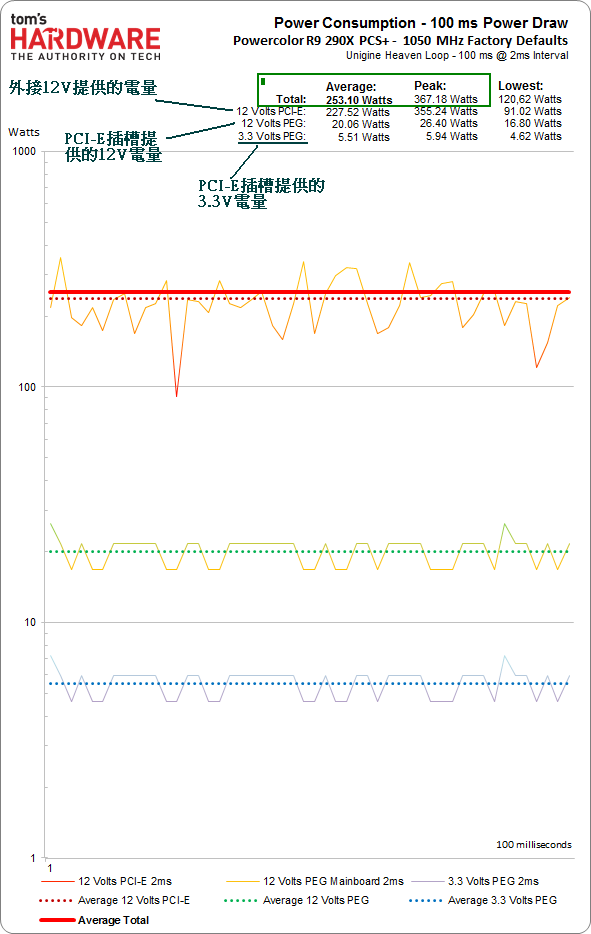Image resolution: width=591 pixels, height=934 pixels.
Task: Click the '1000' y-axis tick label
Action: (24, 151)
